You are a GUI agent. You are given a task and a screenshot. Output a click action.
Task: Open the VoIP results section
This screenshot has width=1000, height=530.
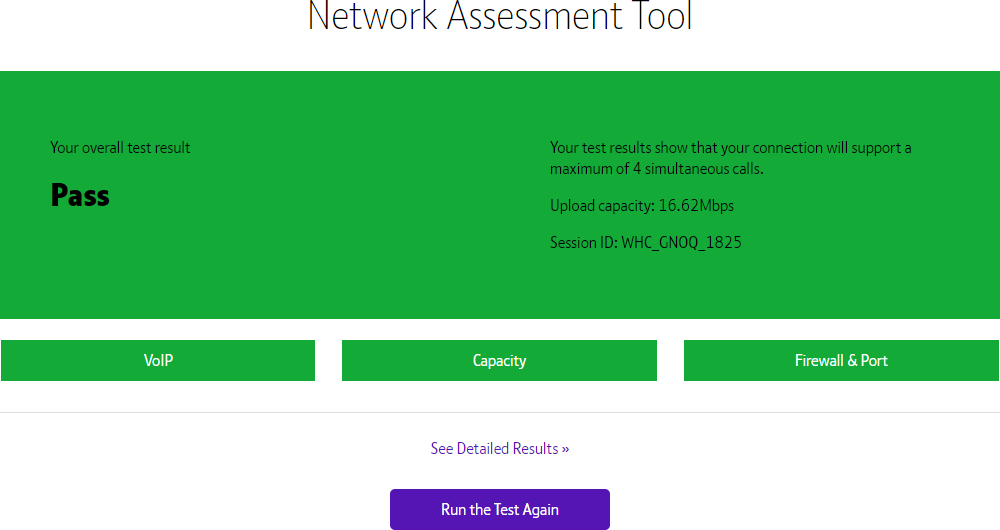(158, 360)
